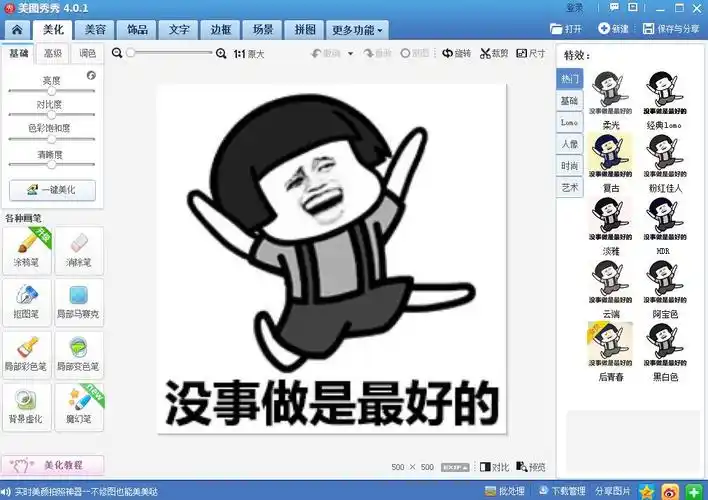Select the Lomo effects category

[x=569, y=122]
